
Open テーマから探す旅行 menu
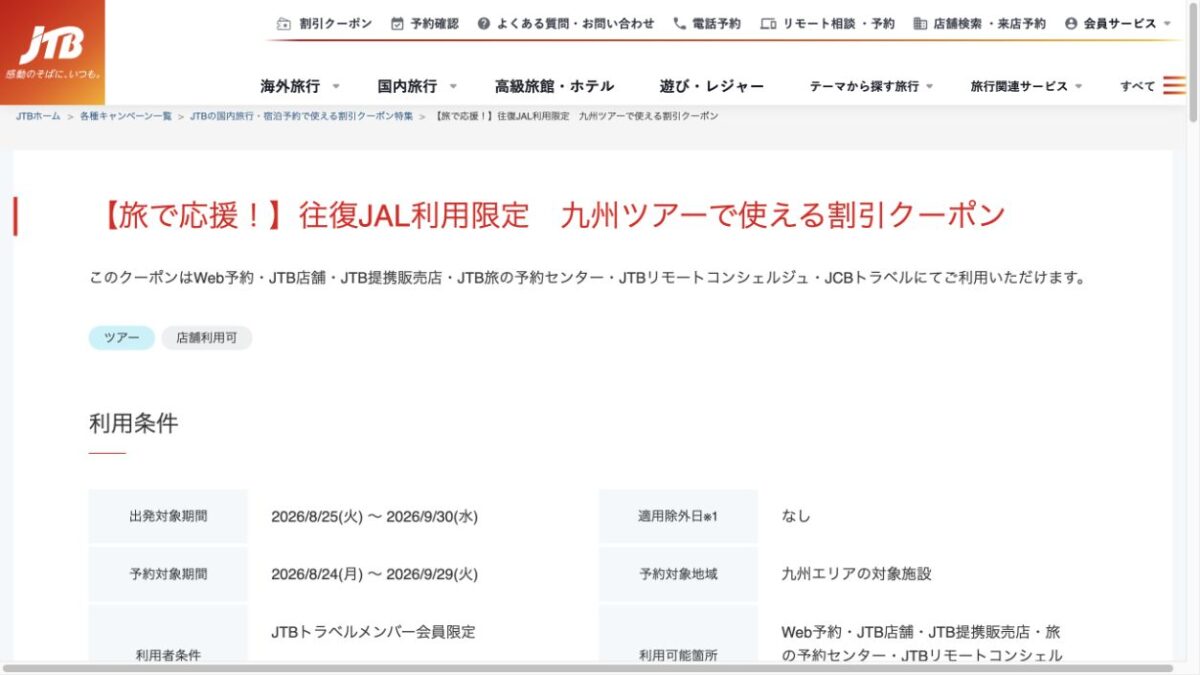pyautogui.click(x=864, y=86)
